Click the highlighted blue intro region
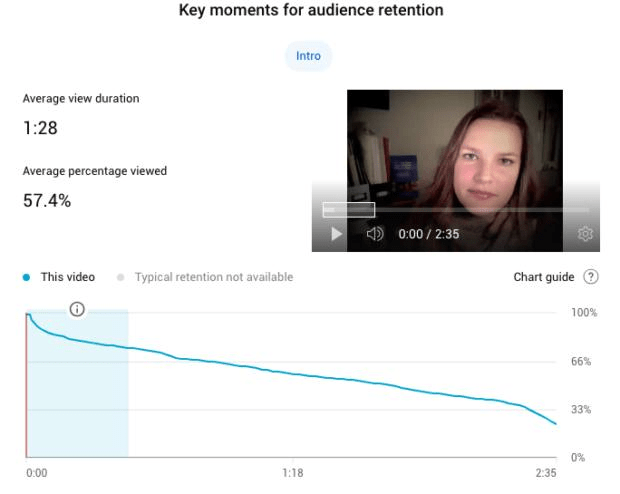 coord(90,400)
